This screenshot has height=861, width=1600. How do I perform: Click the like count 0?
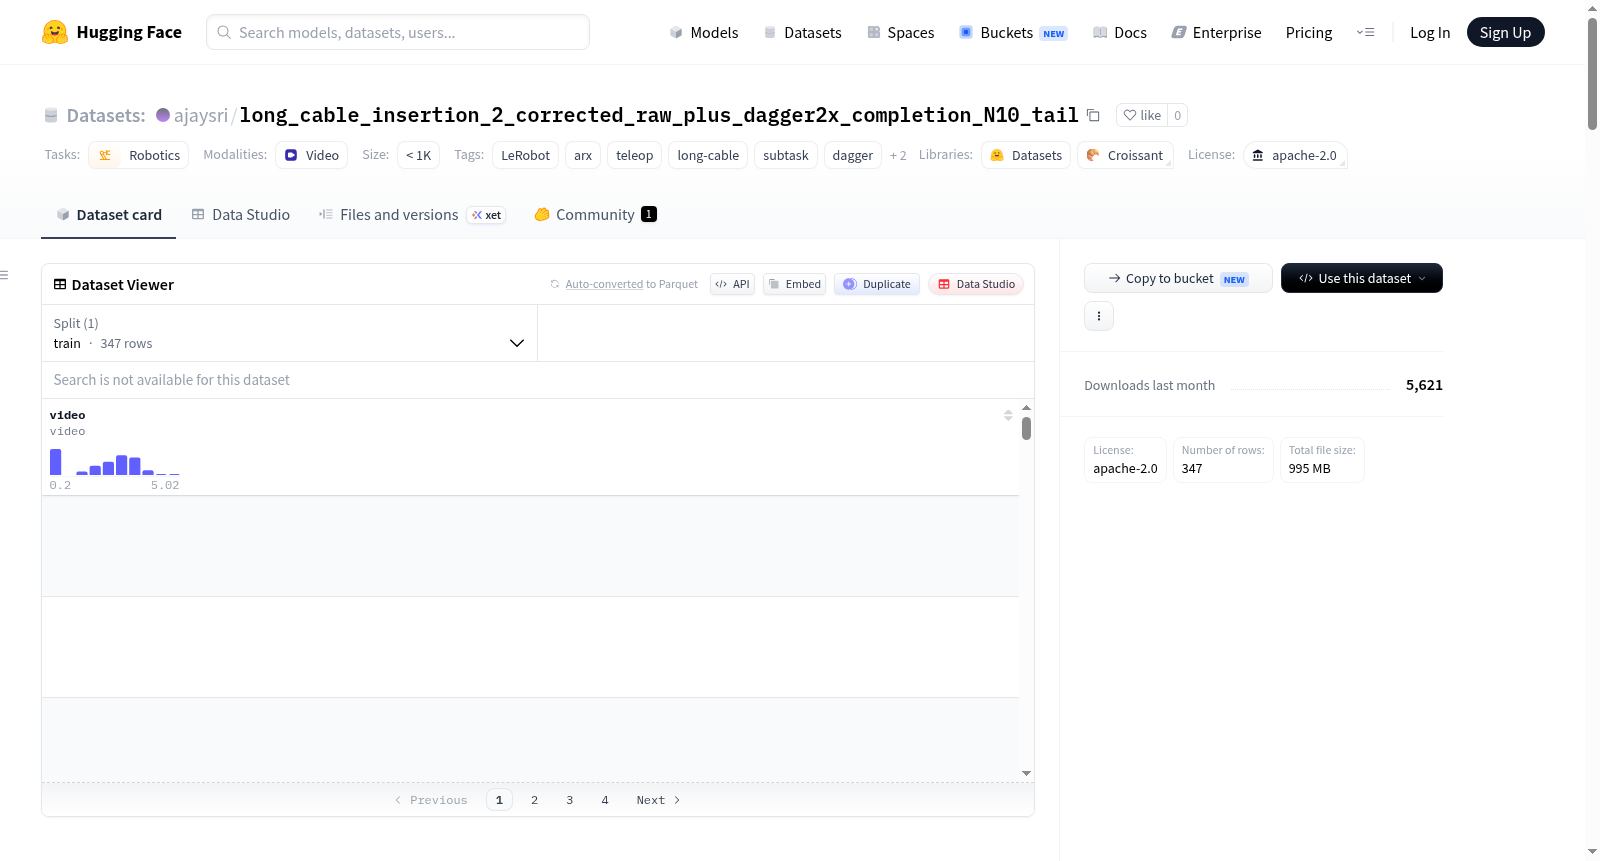1178,115
